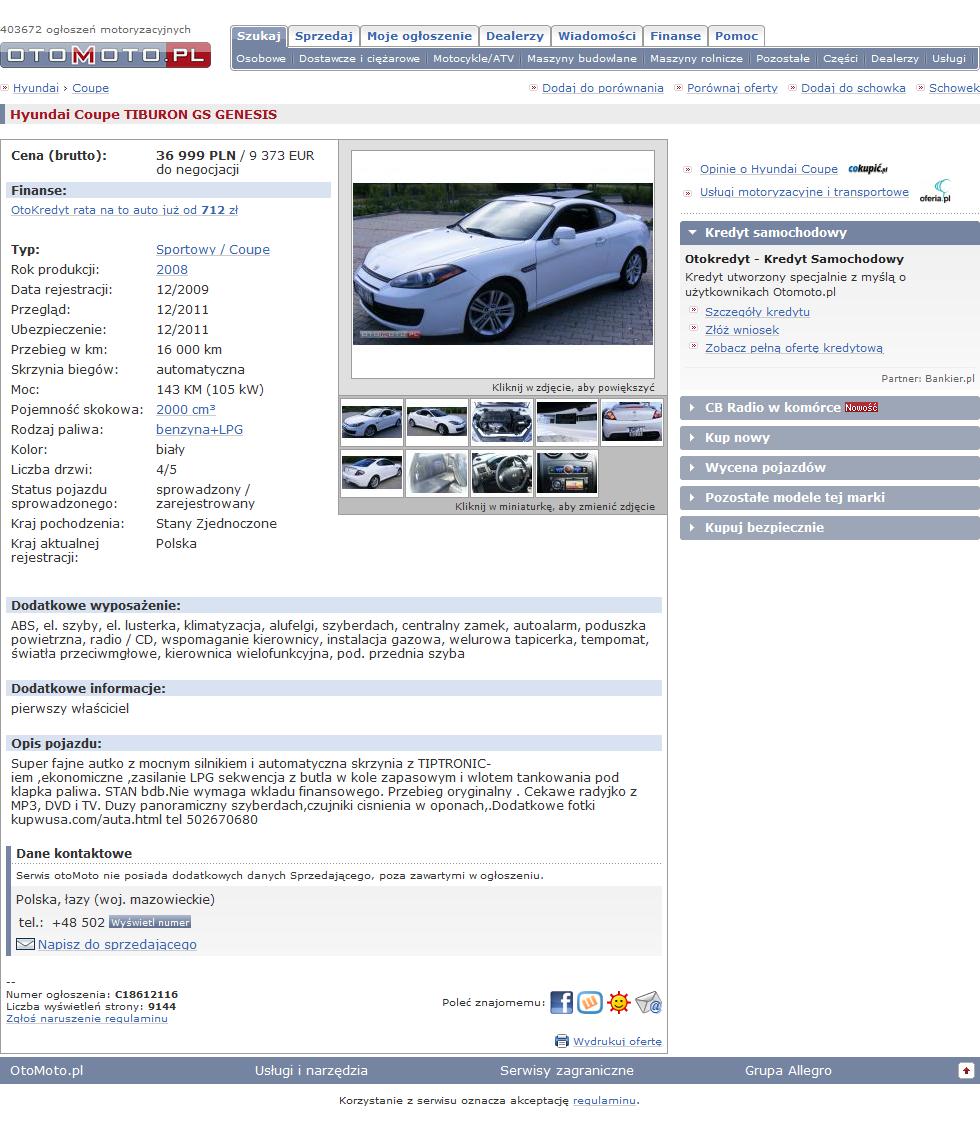This screenshot has width=980, height=1126.
Task: Share the offer on Facebook
Action: (561, 1002)
